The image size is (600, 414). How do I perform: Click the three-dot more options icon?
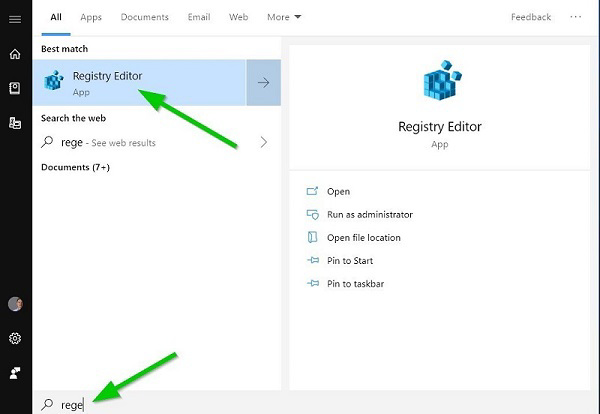point(576,17)
